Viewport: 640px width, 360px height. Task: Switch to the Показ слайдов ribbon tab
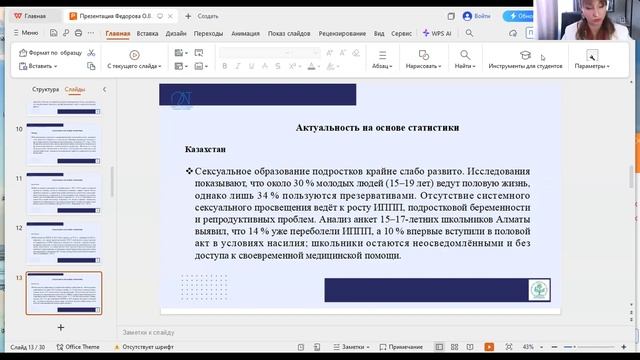point(289,33)
